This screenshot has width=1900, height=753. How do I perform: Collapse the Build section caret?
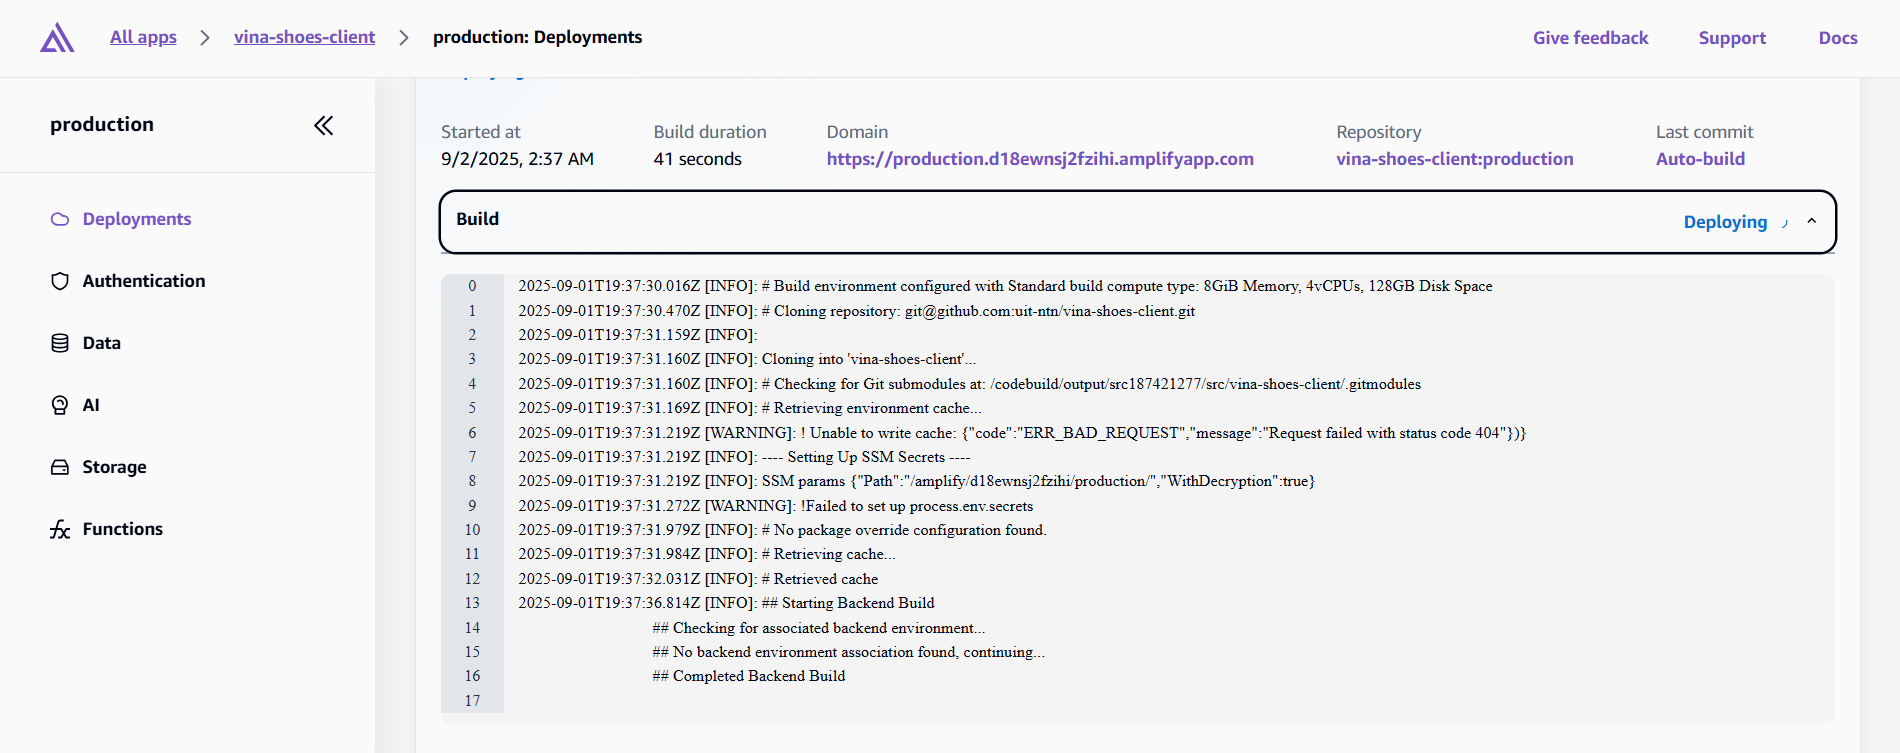1811,222
